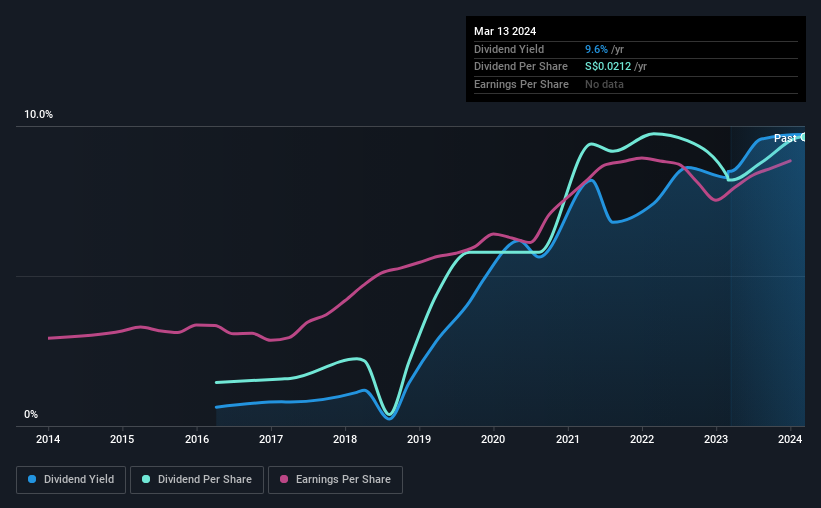This screenshot has width=821, height=508.
Task: Click the blue Dividend Yield legend dot
Action: click(x=32, y=479)
